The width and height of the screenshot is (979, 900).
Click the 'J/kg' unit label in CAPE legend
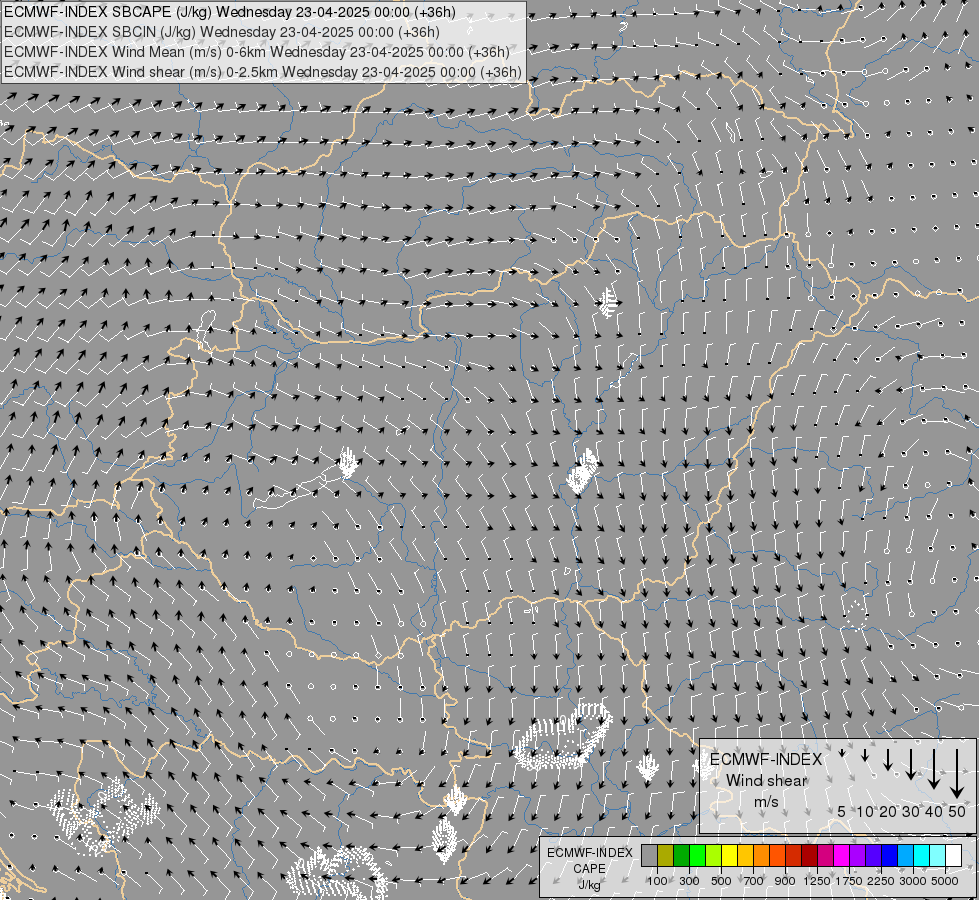click(x=589, y=885)
